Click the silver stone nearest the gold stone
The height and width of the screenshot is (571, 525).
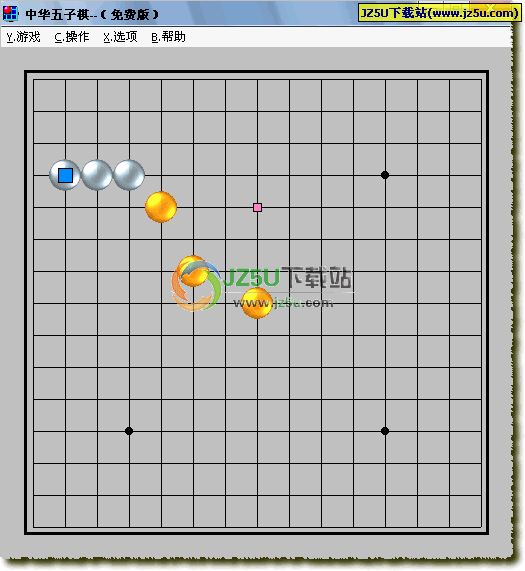129,175
